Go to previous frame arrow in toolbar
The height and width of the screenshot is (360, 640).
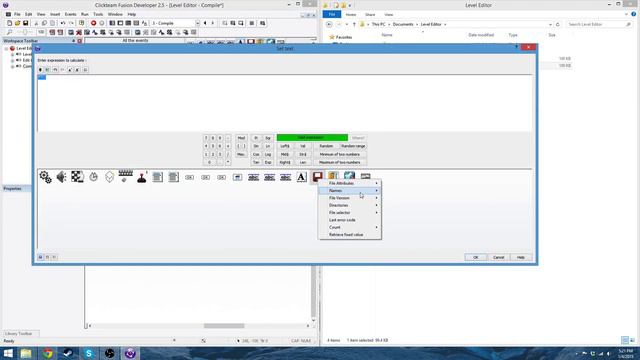(x=205, y=23)
